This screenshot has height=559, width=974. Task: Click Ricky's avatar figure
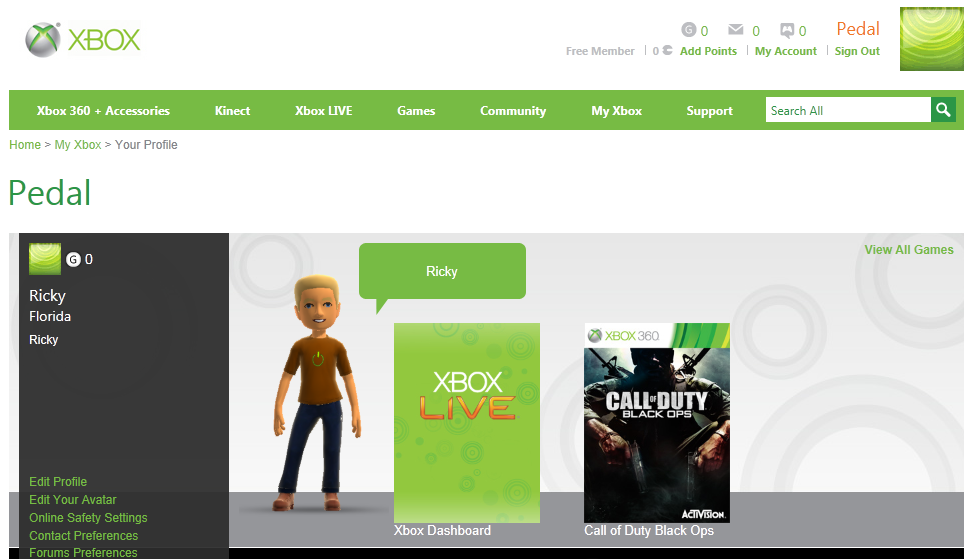click(x=317, y=393)
